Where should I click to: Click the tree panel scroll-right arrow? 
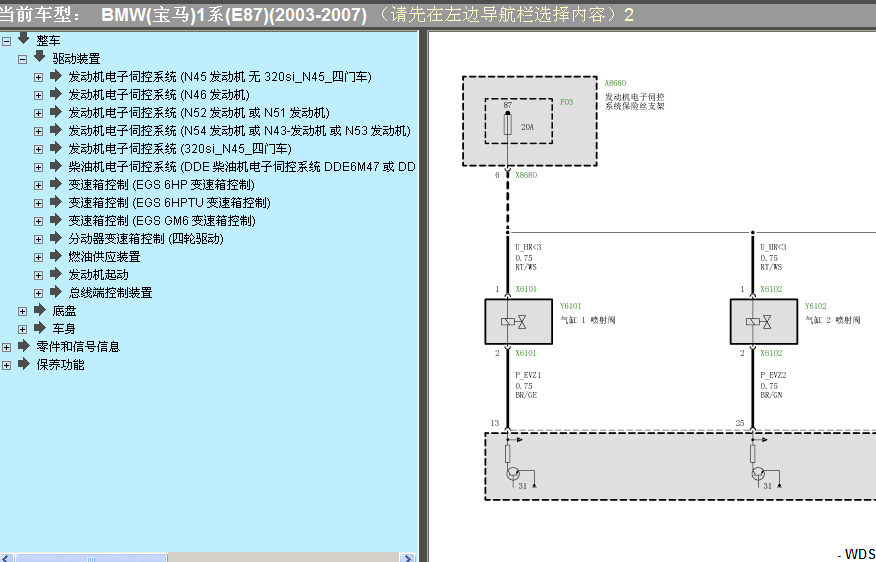coord(407,558)
